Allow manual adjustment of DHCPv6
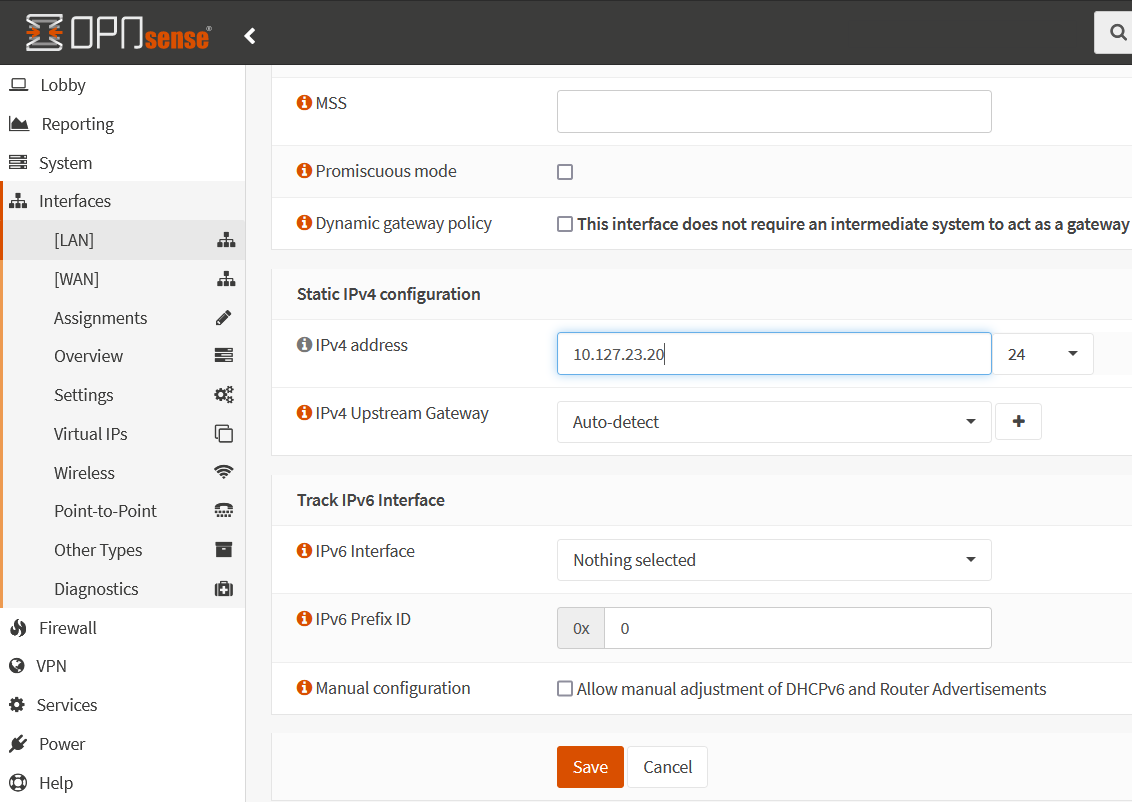1132x802 pixels. point(565,688)
